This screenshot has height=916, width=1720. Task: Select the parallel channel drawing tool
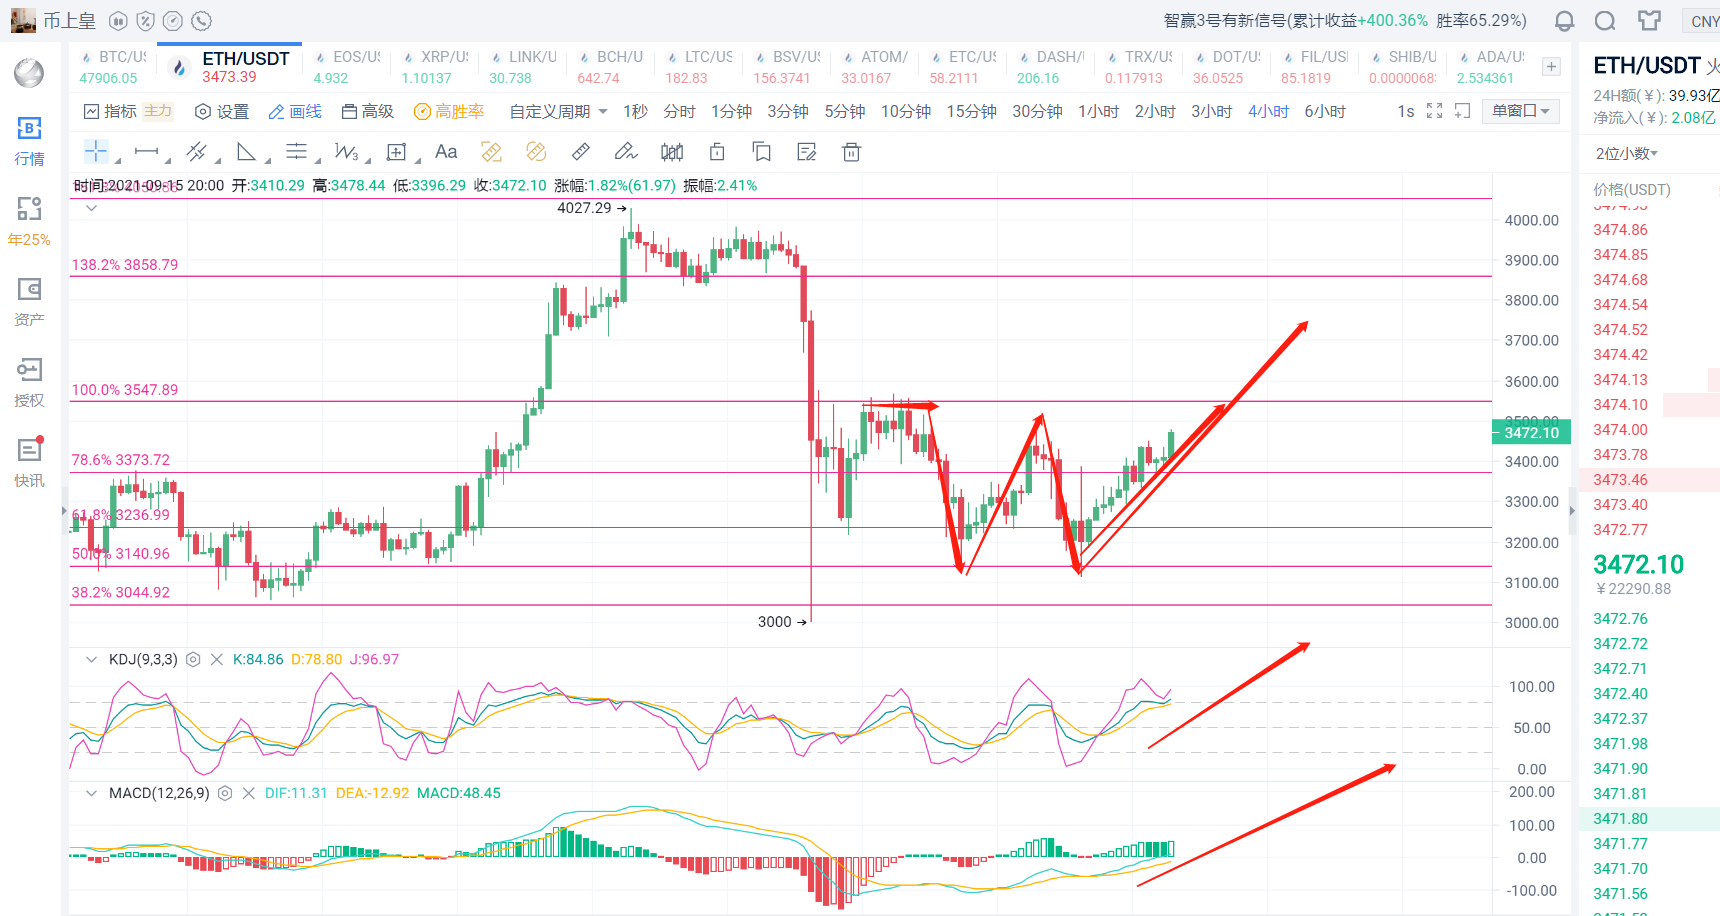click(196, 152)
